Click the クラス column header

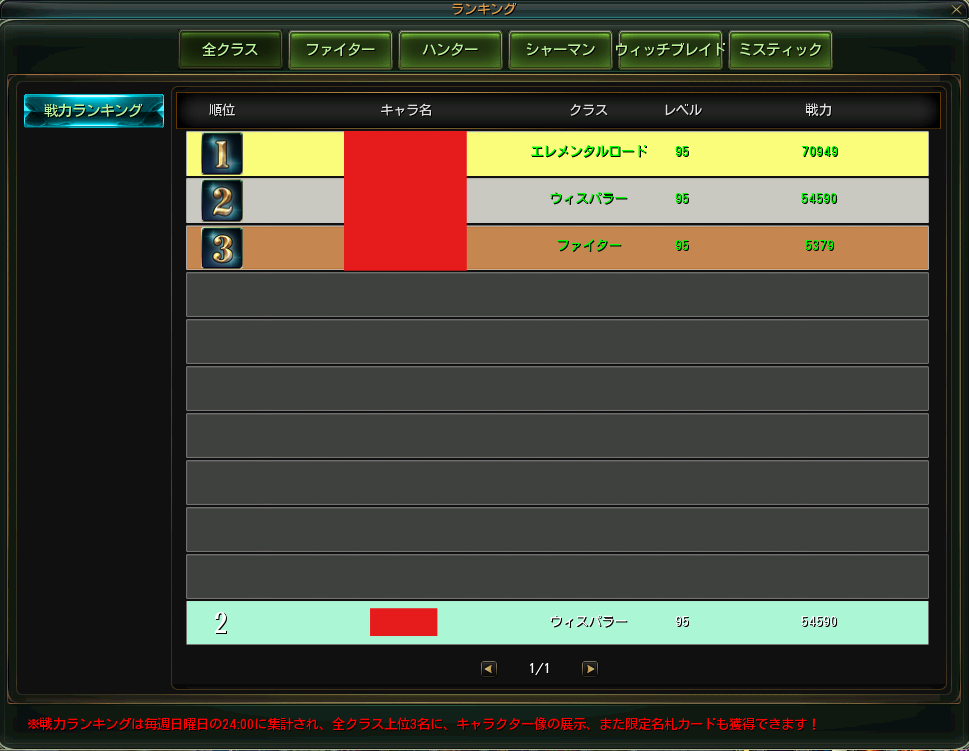pos(588,110)
